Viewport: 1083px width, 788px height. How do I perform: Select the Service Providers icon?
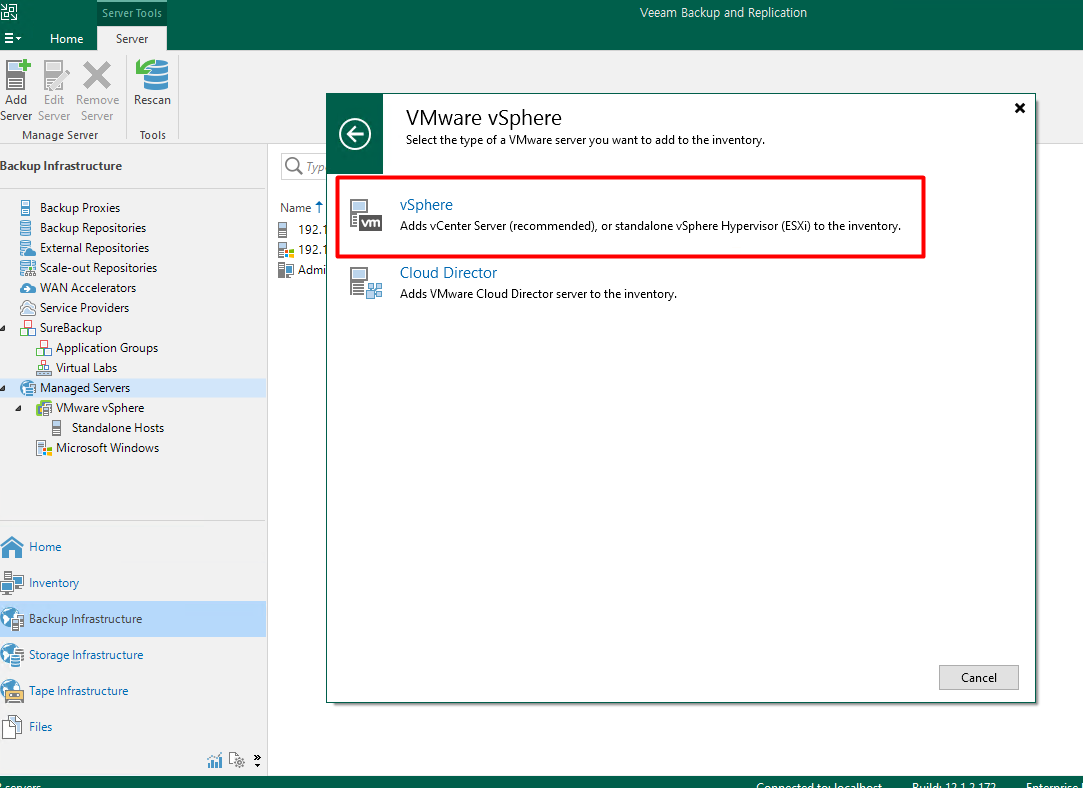(x=28, y=308)
